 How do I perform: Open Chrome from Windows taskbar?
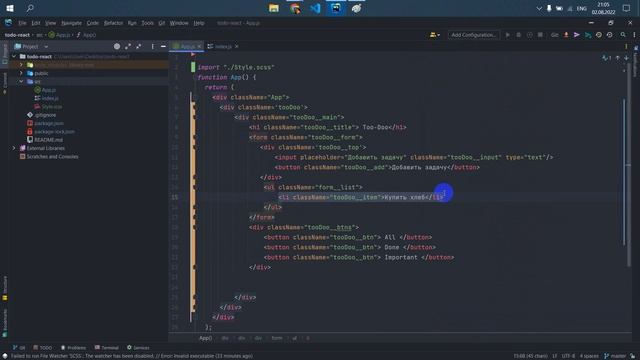(295, 8)
